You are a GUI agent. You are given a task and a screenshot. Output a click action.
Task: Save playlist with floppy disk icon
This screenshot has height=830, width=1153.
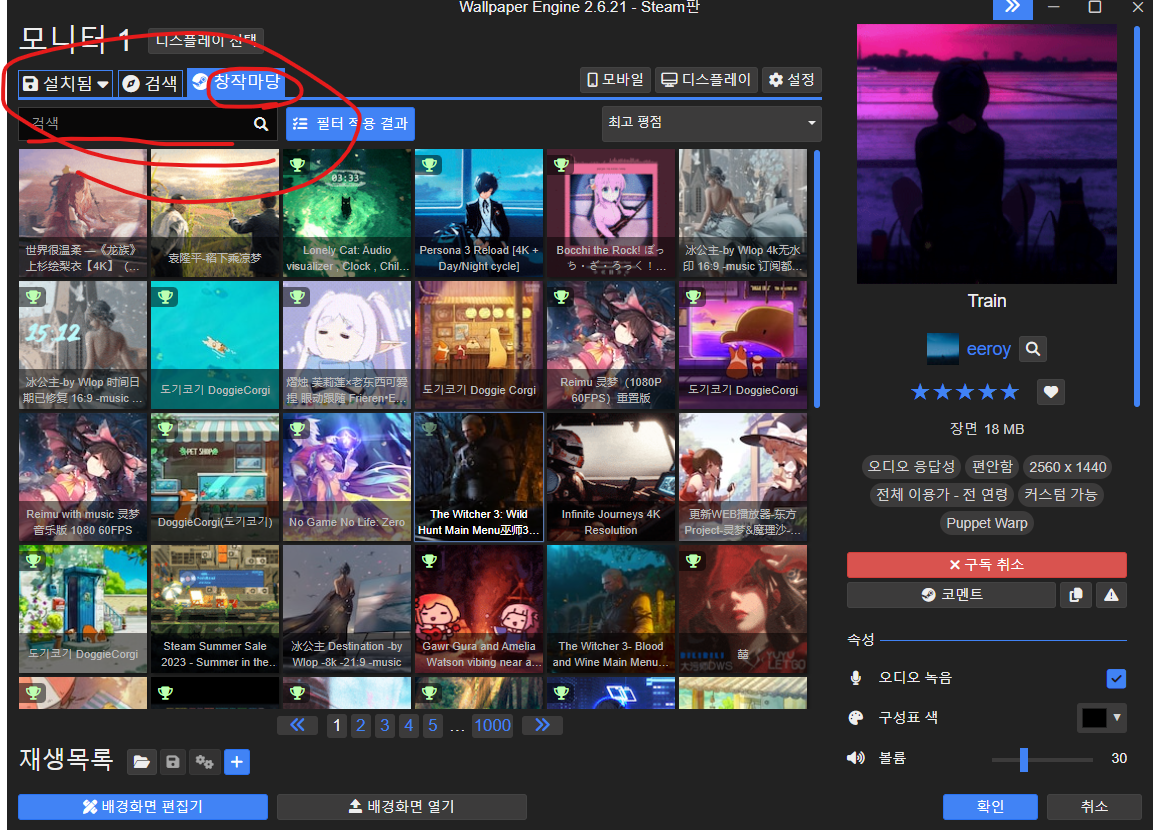click(173, 762)
